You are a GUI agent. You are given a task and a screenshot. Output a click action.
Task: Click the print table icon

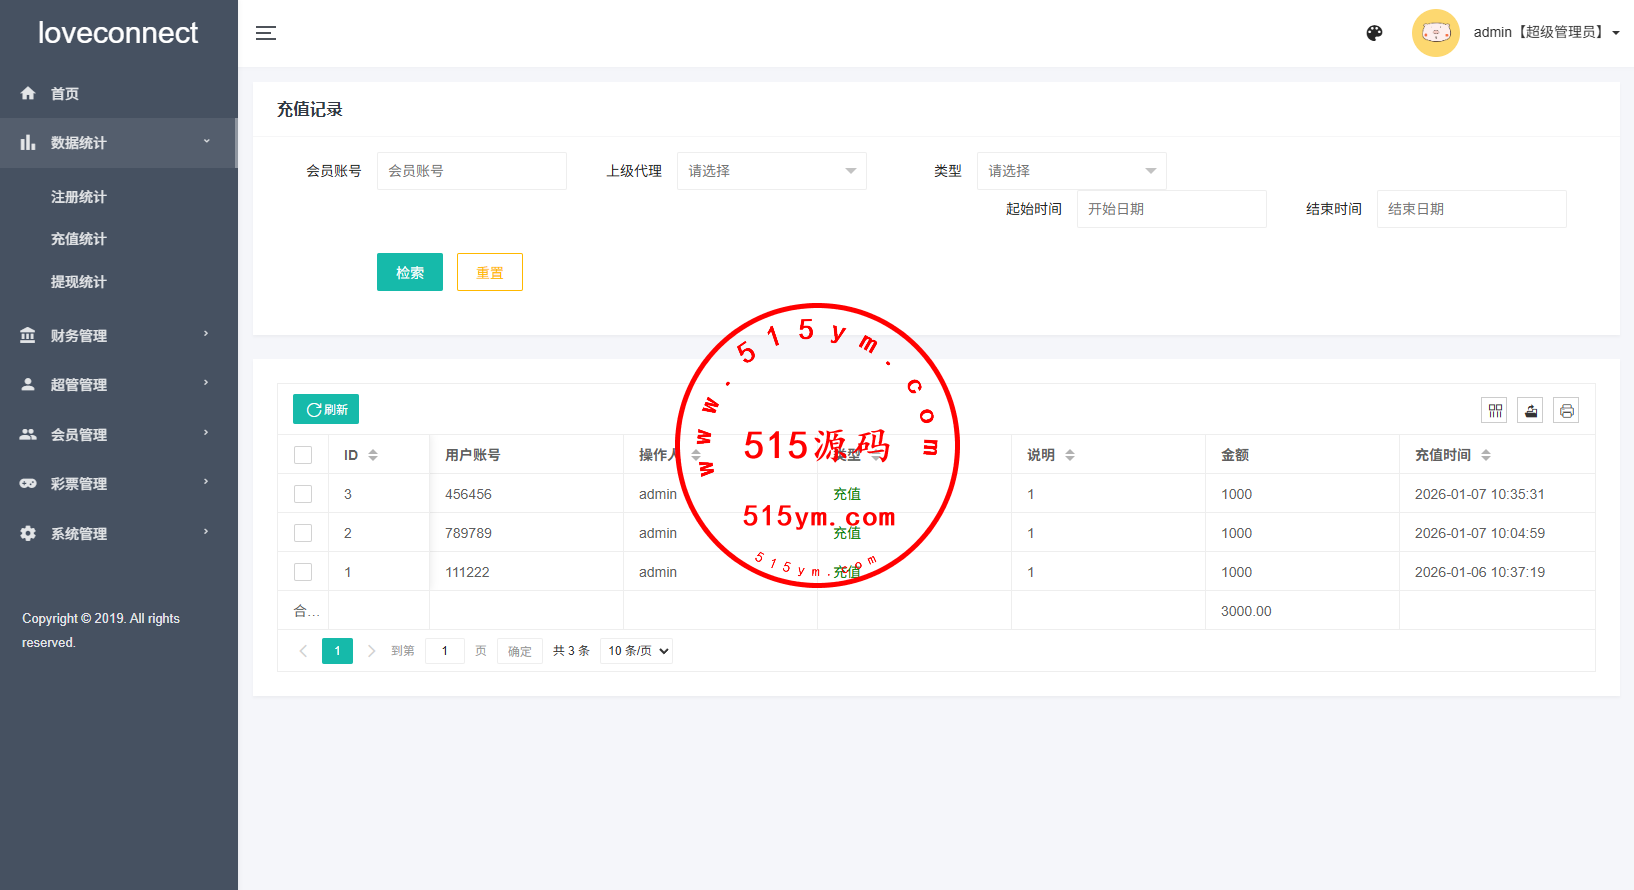click(1566, 410)
